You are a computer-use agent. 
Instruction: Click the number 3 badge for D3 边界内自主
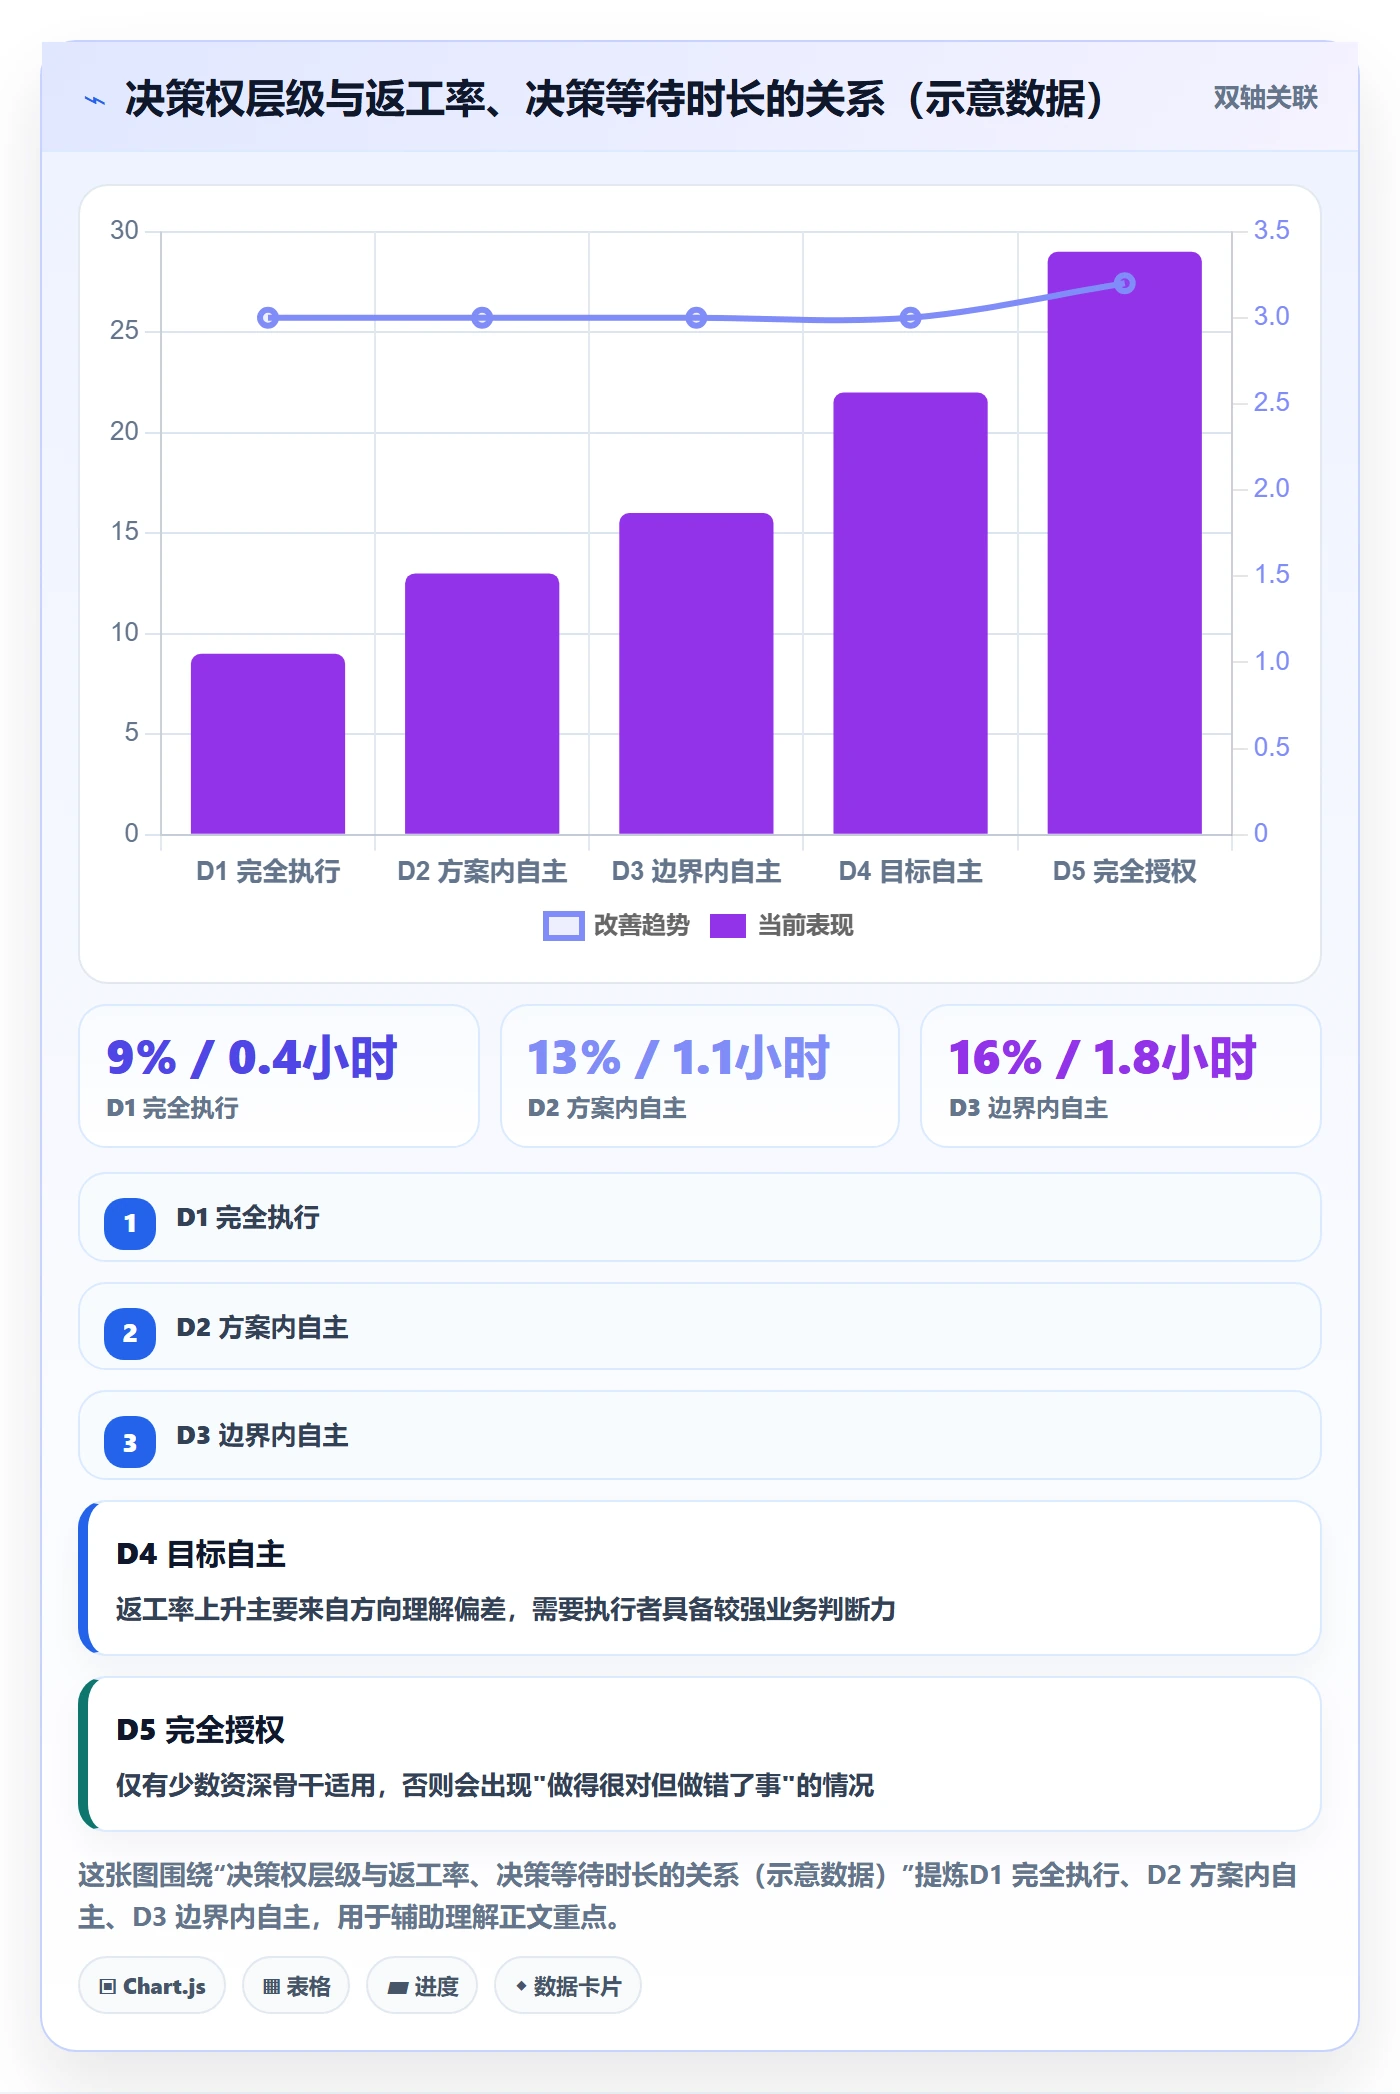(130, 1442)
